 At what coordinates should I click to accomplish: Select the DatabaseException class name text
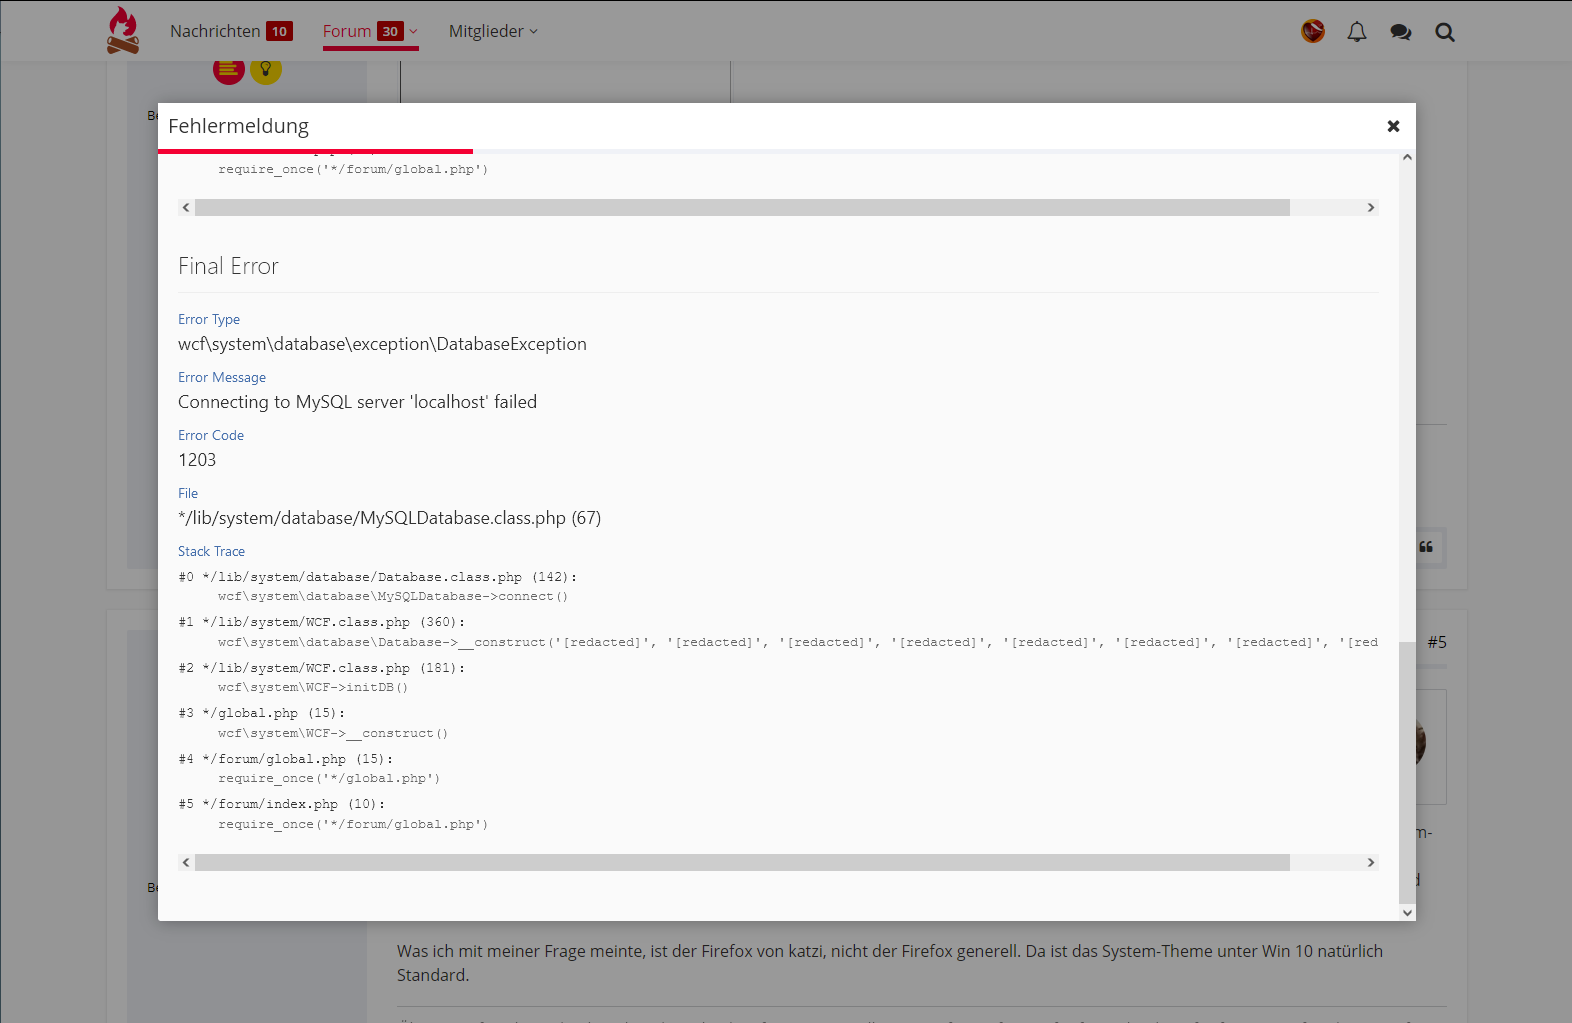[x=382, y=344]
